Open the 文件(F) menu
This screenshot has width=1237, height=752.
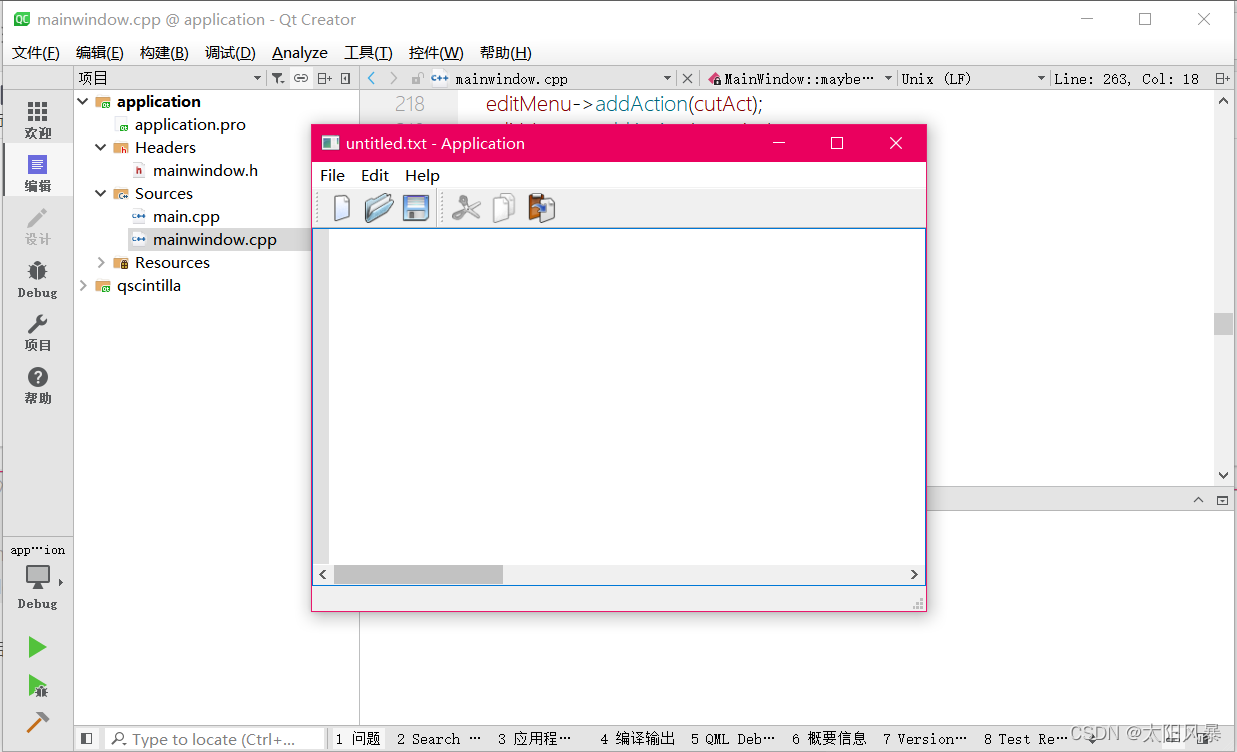35,53
